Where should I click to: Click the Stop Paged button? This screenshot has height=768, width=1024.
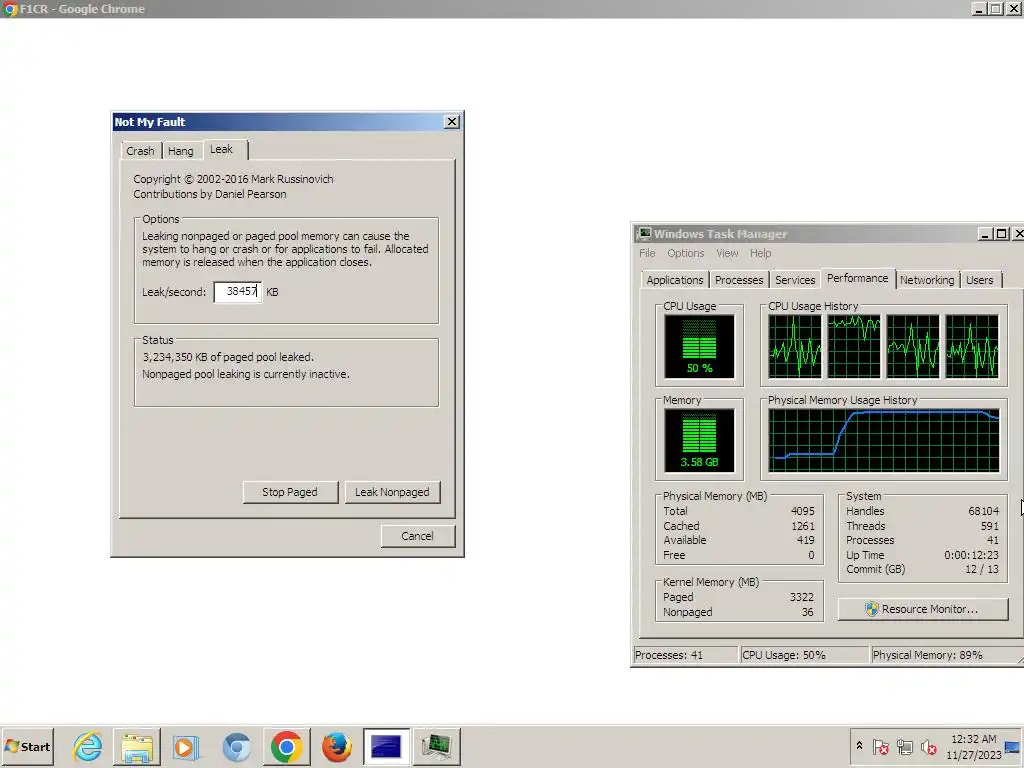(290, 492)
